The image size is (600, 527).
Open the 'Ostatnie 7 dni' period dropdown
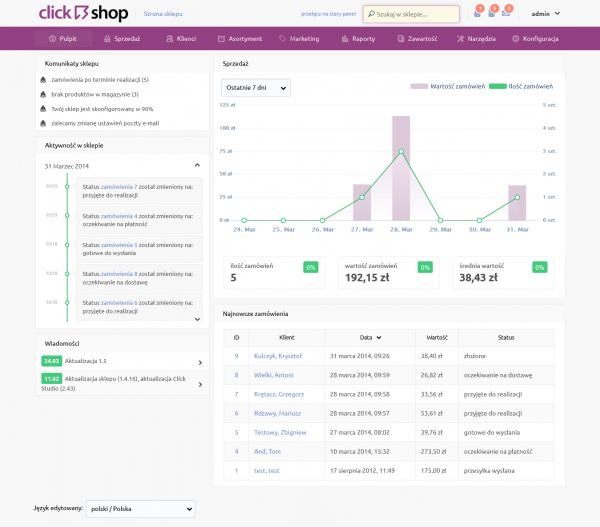point(255,88)
